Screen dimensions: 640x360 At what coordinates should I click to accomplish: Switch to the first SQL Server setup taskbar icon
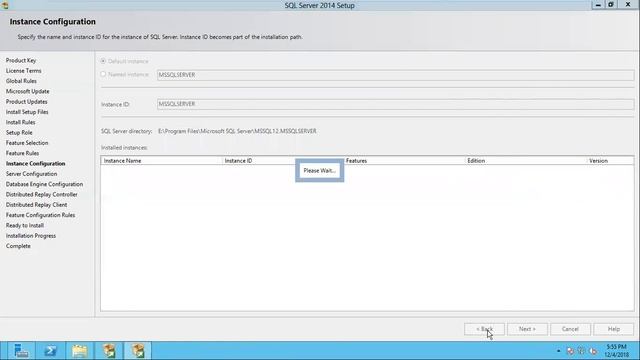tap(109, 351)
